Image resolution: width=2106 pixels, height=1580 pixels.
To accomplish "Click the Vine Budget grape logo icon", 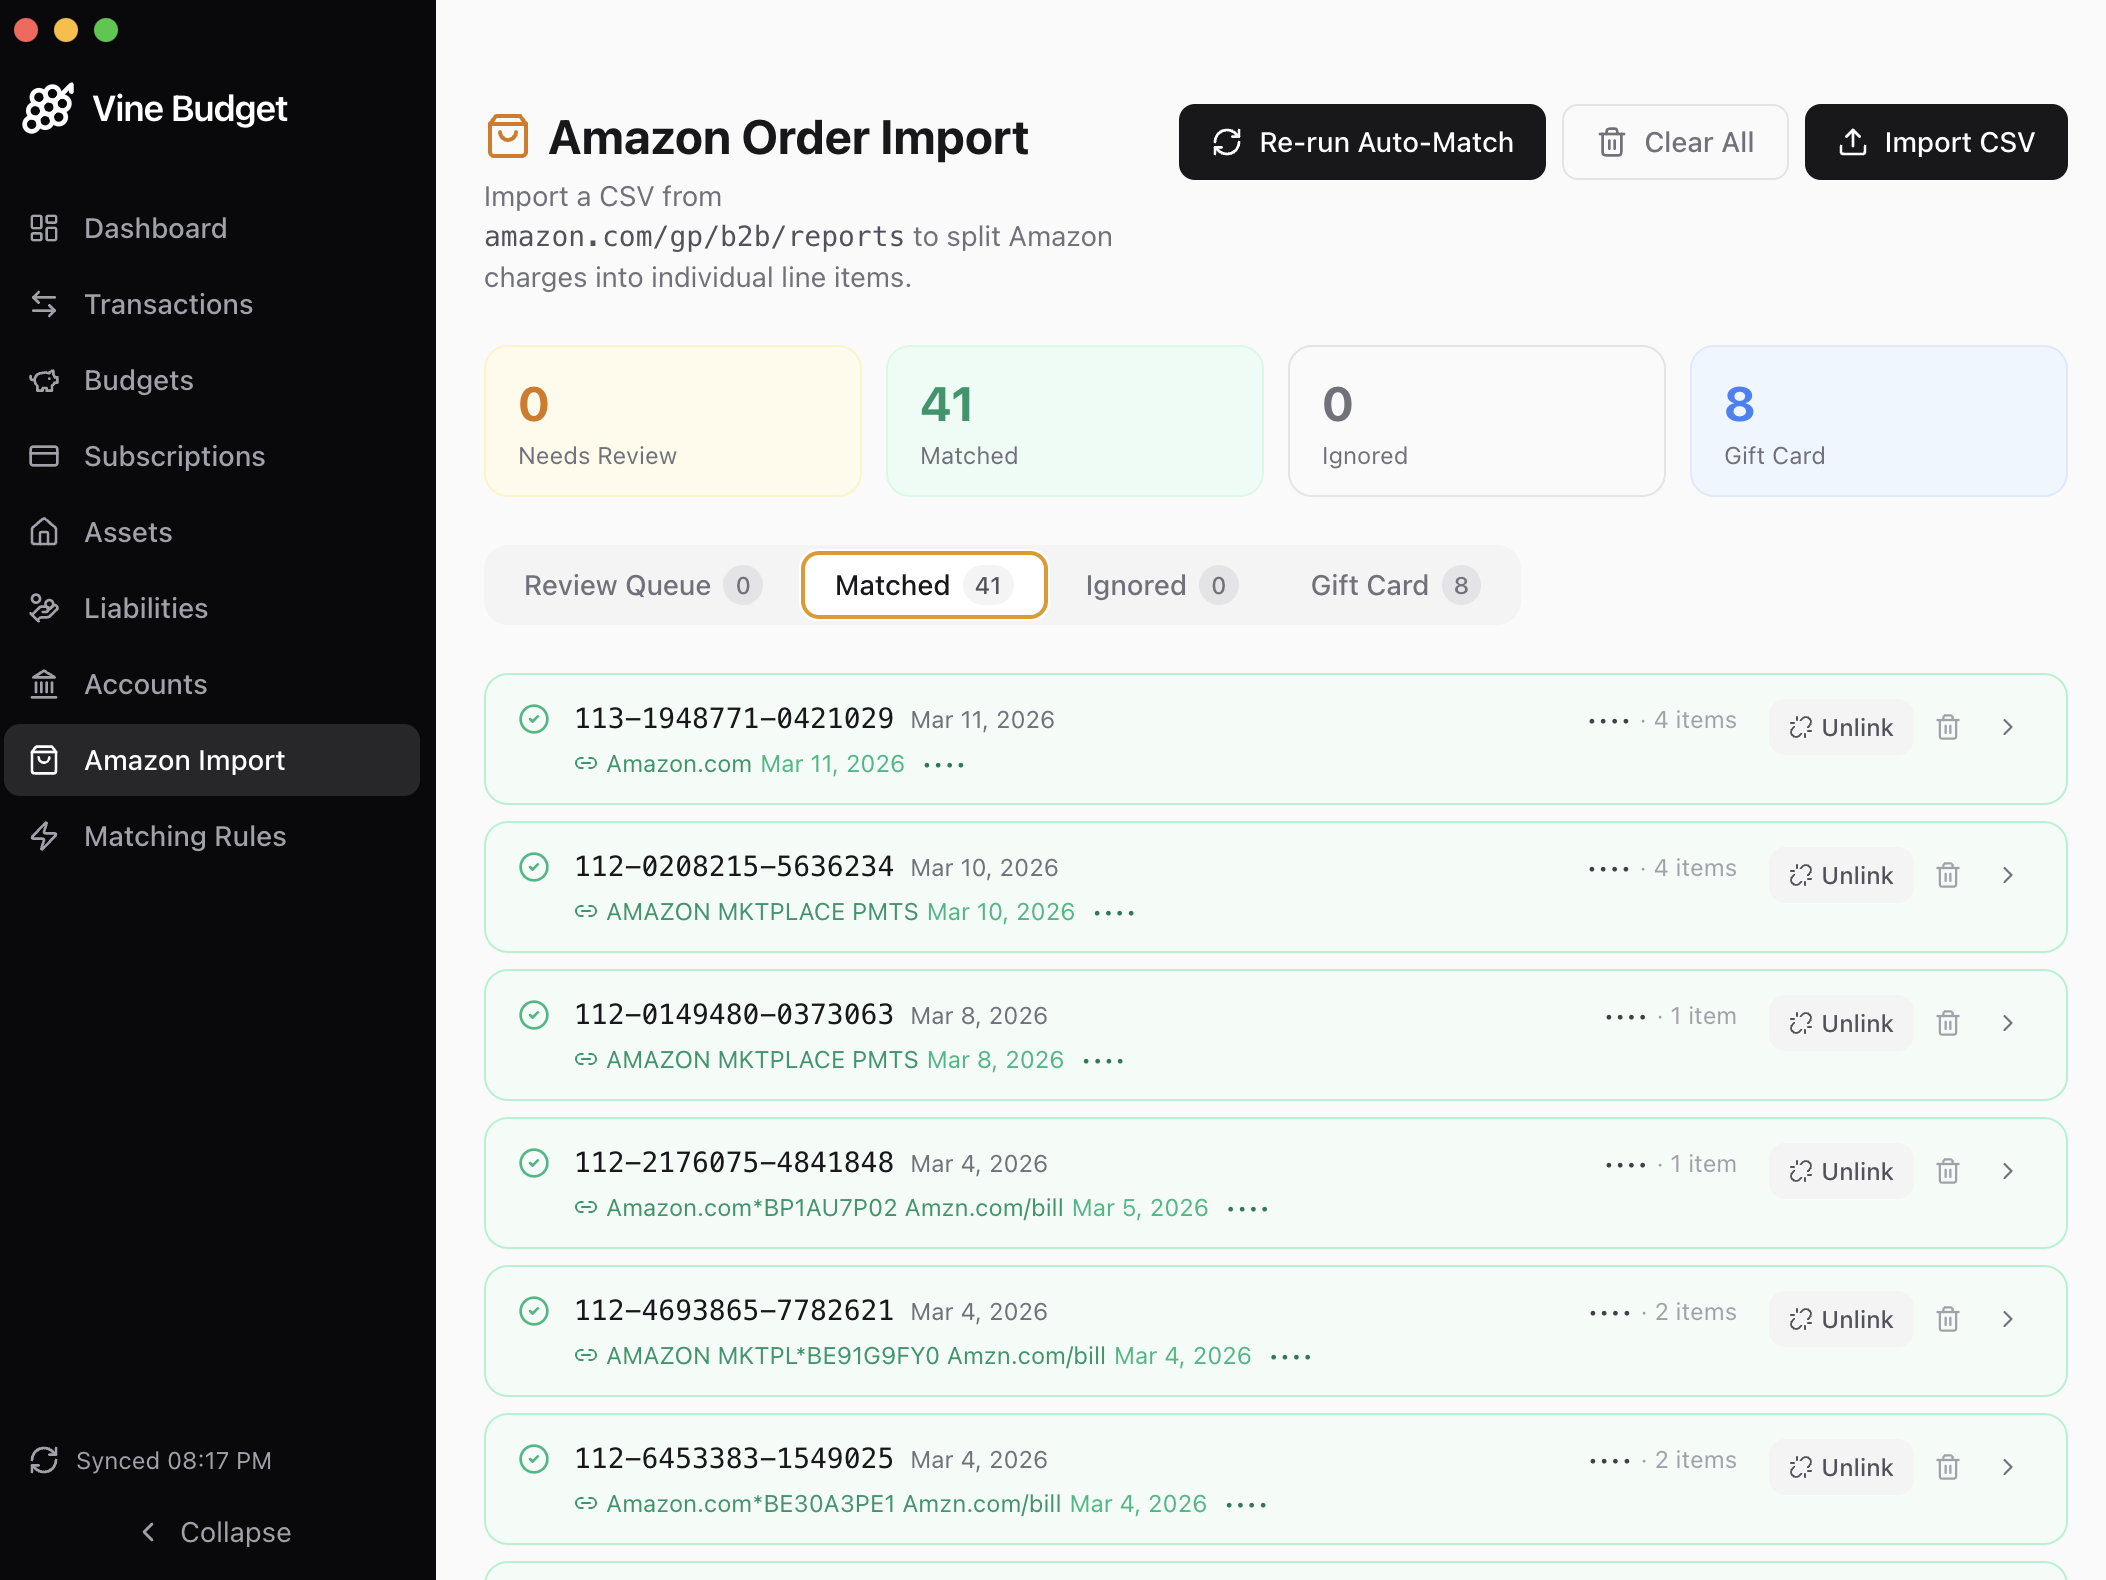I will (x=48, y=108).
